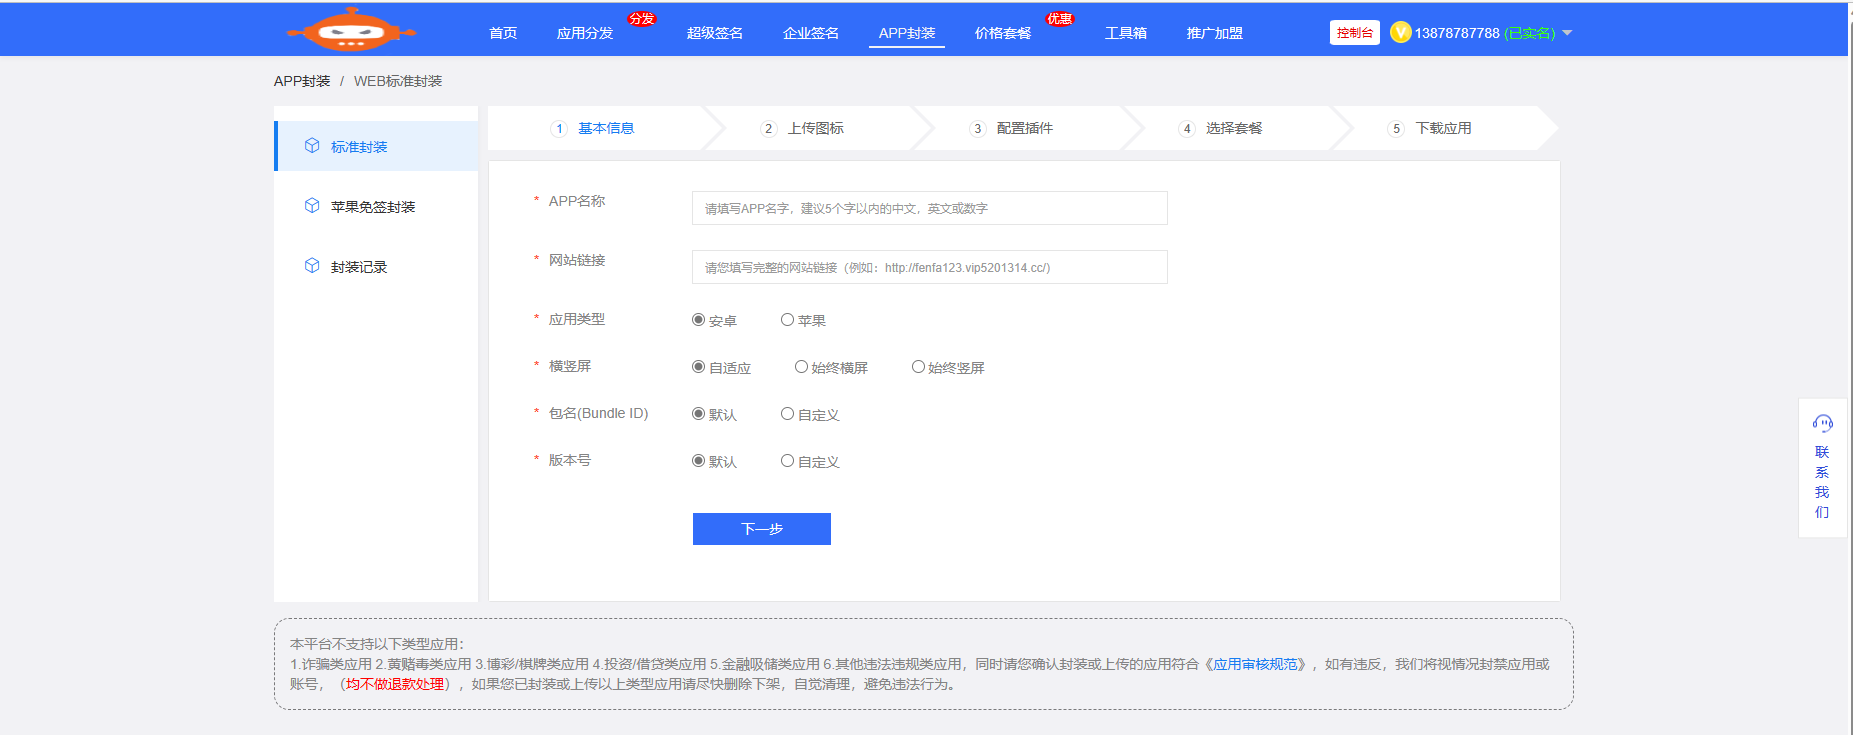Click step 2 上传图标 in wizard
The height and width of the screenshot is (735, 1853).
(x=814, y=128)
